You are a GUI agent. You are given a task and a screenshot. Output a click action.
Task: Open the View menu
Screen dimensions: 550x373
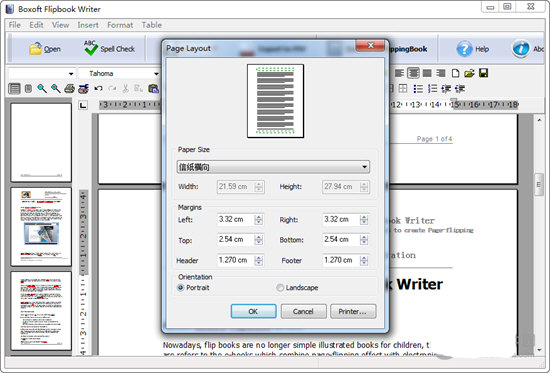60,25
